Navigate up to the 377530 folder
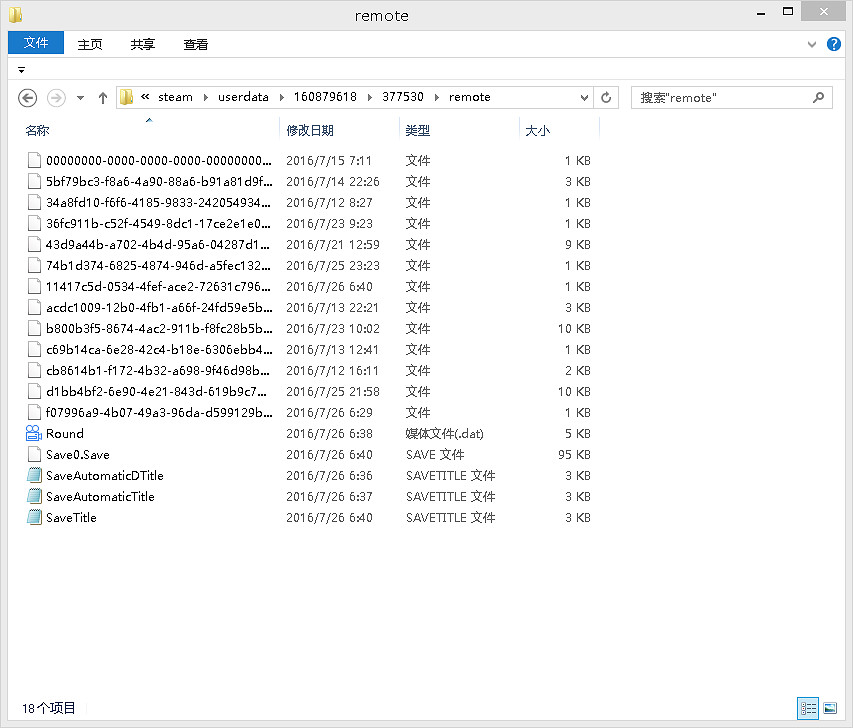The width and height of the screenshot is (853, 728). (x=103, y=97)
